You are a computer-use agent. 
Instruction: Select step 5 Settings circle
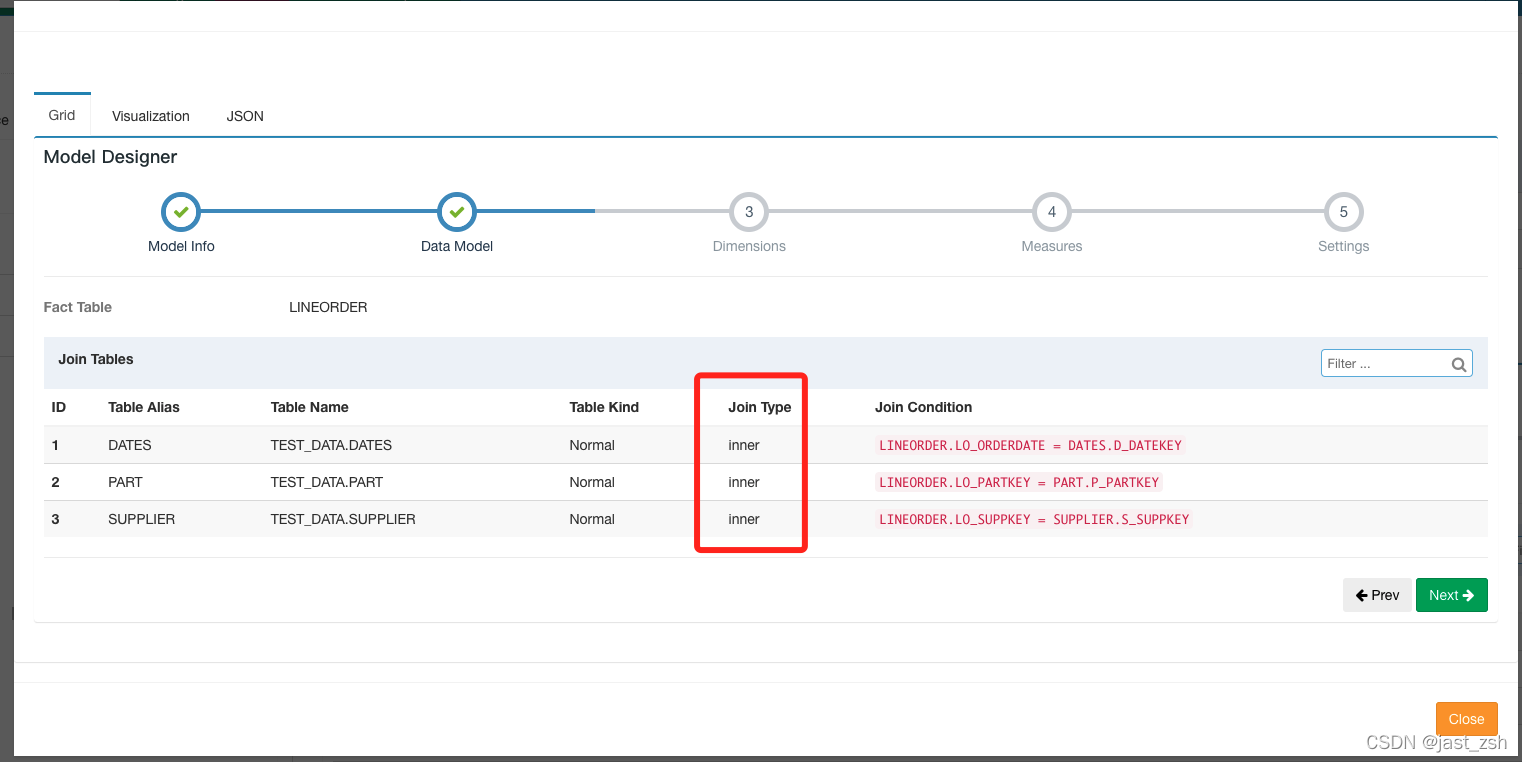point(1344,212)
